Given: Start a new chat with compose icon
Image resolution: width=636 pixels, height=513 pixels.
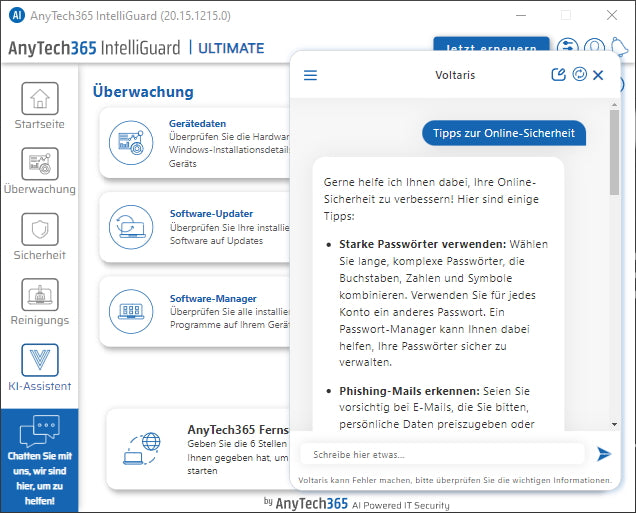Looking at the screenshot, I should coord(558,75).
